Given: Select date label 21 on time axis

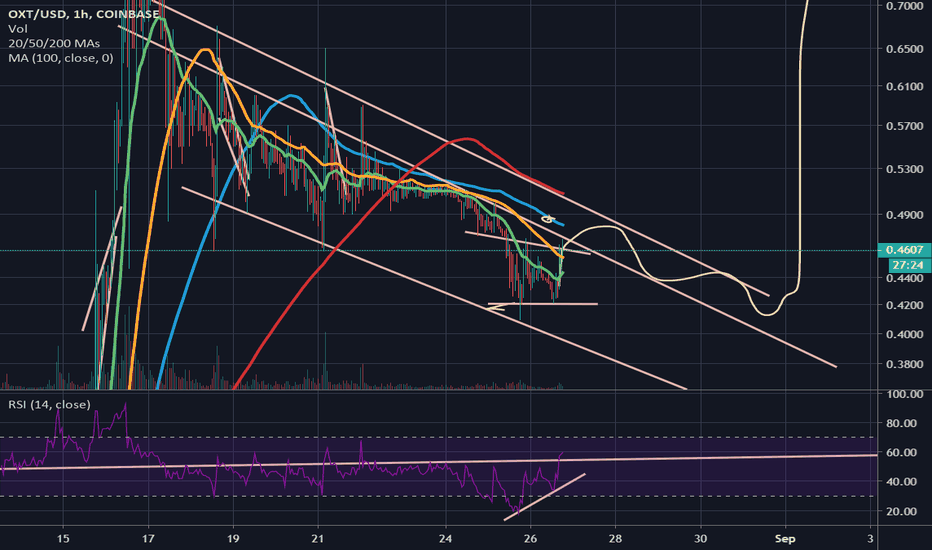Looking at the screenshot, I should 318,539.
